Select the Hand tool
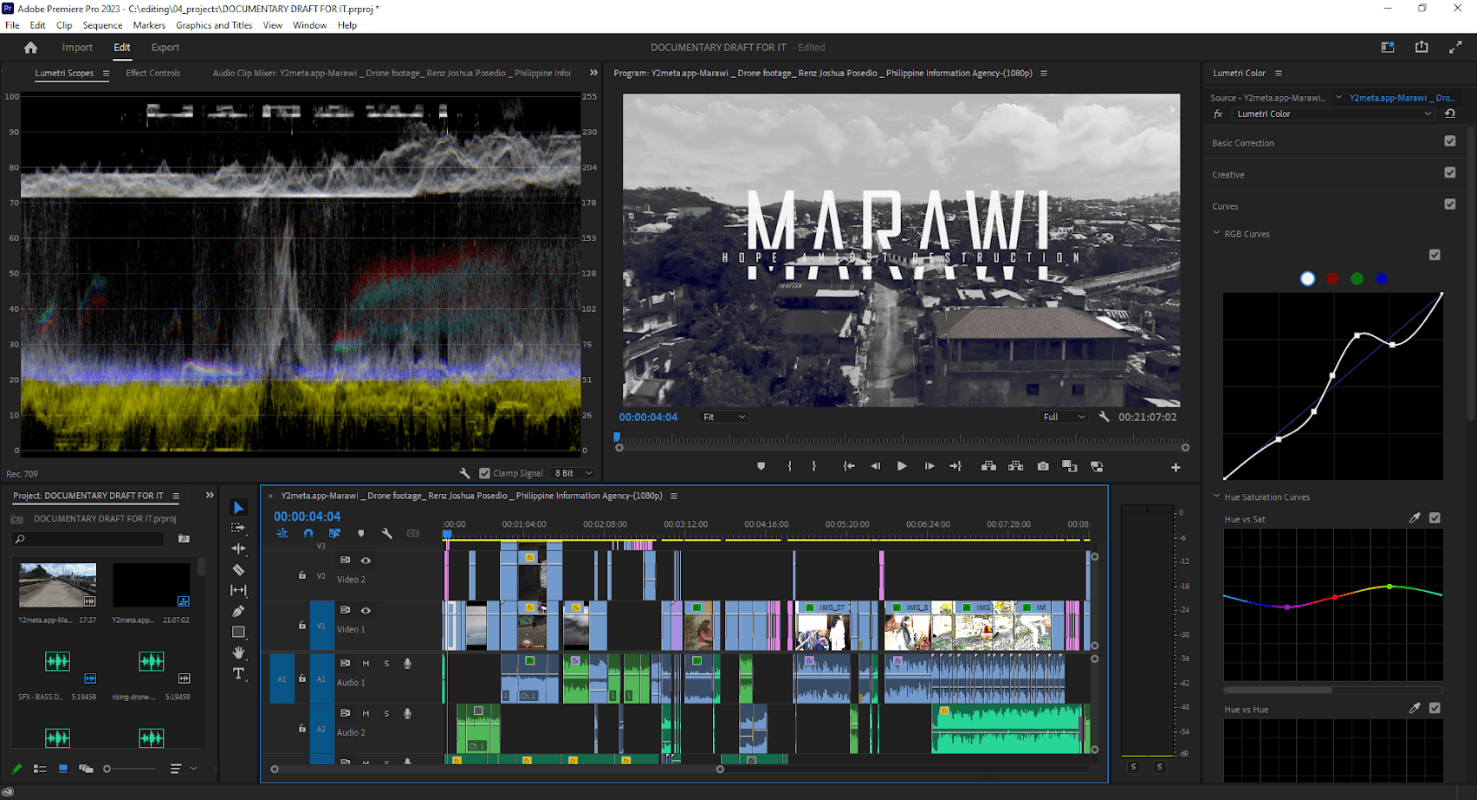Viewport: 1477px width, 800px height. [x=238, y=653]
